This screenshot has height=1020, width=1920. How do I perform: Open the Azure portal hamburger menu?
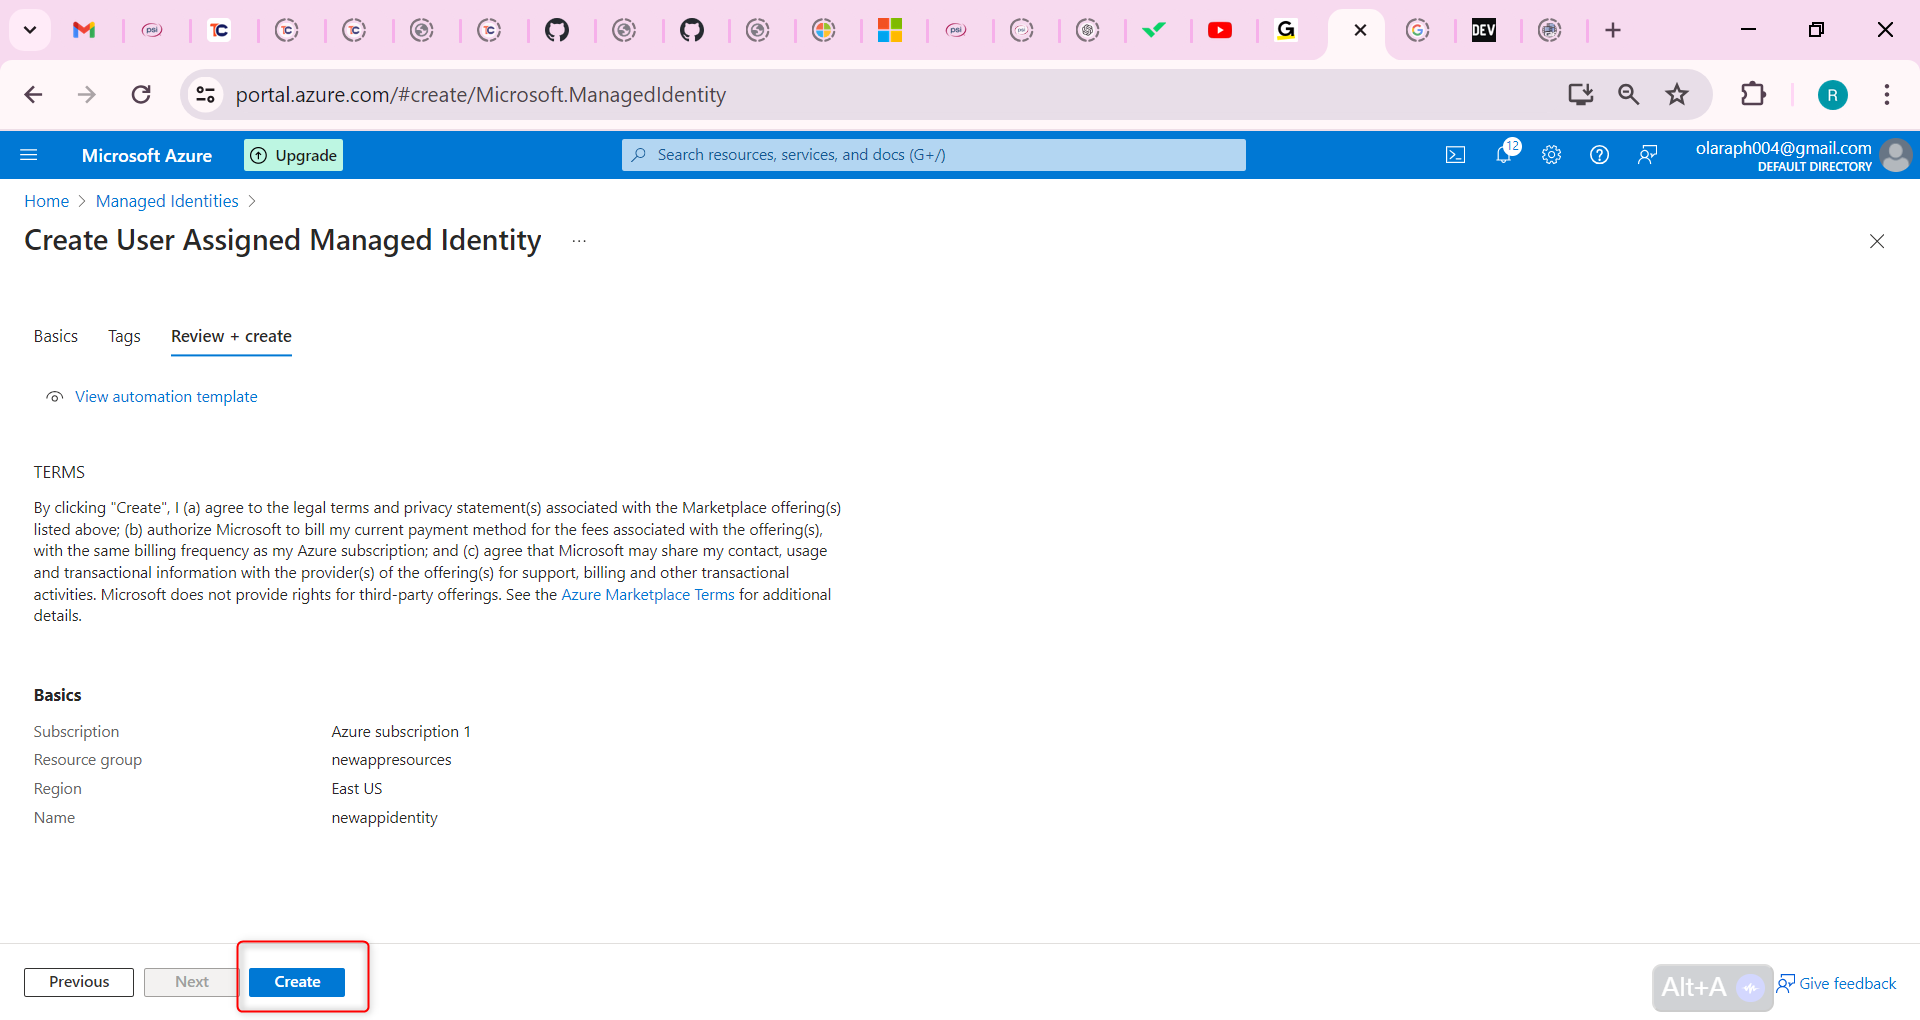click(x=29, y=155)
